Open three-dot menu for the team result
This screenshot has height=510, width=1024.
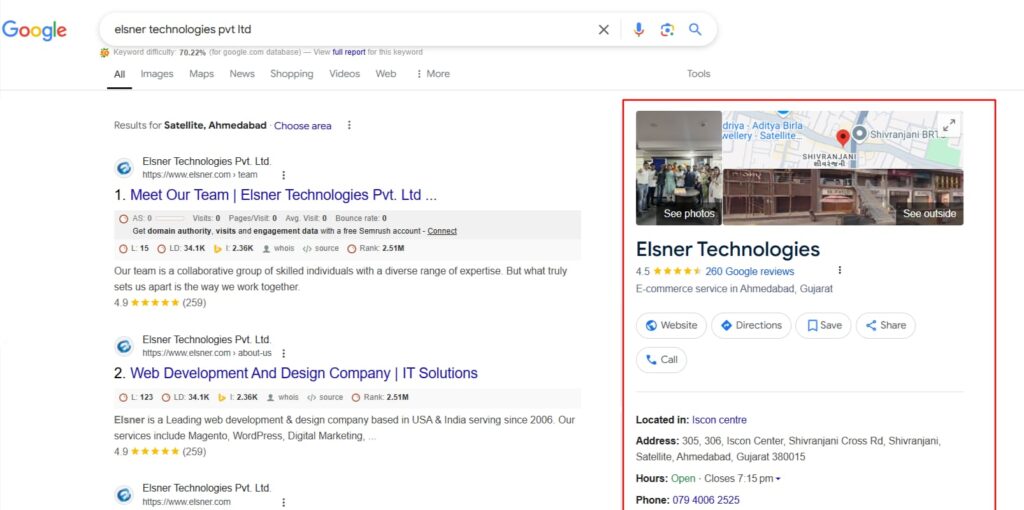283,175
